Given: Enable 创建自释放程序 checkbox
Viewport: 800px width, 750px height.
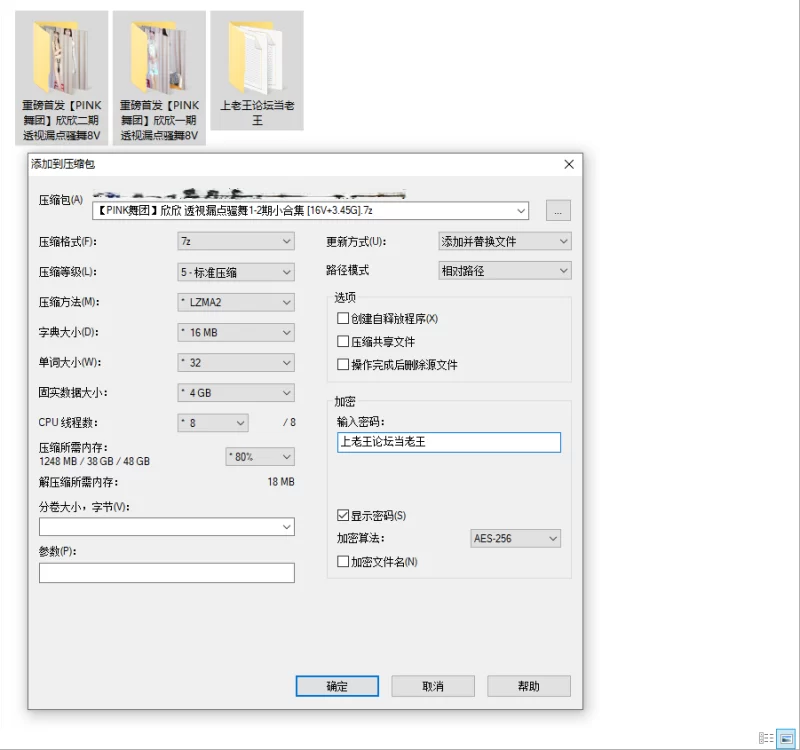Looking at the screenshot, I should tap(343, 318).
